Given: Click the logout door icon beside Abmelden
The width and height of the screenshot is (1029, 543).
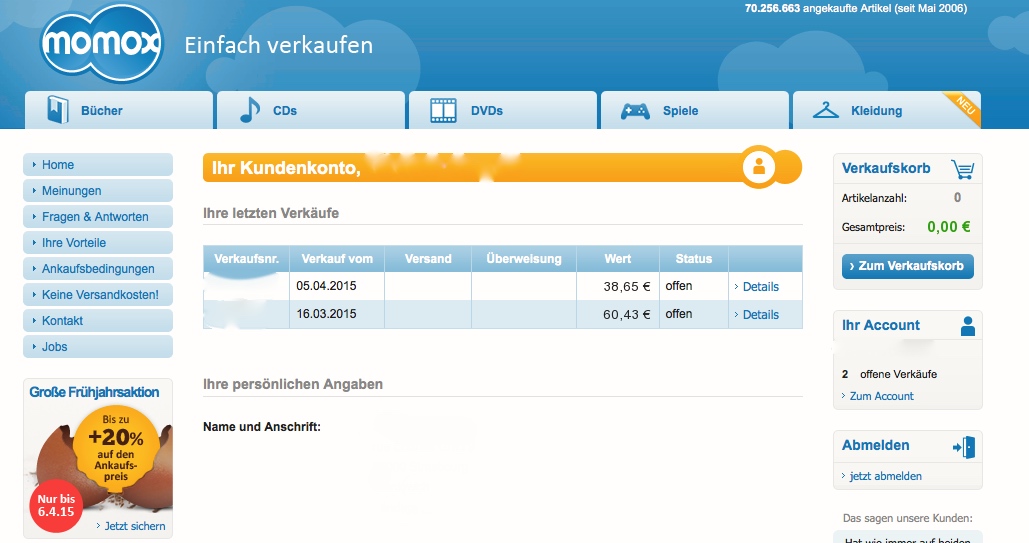Looking at the screenshot, I should [963, 446].
